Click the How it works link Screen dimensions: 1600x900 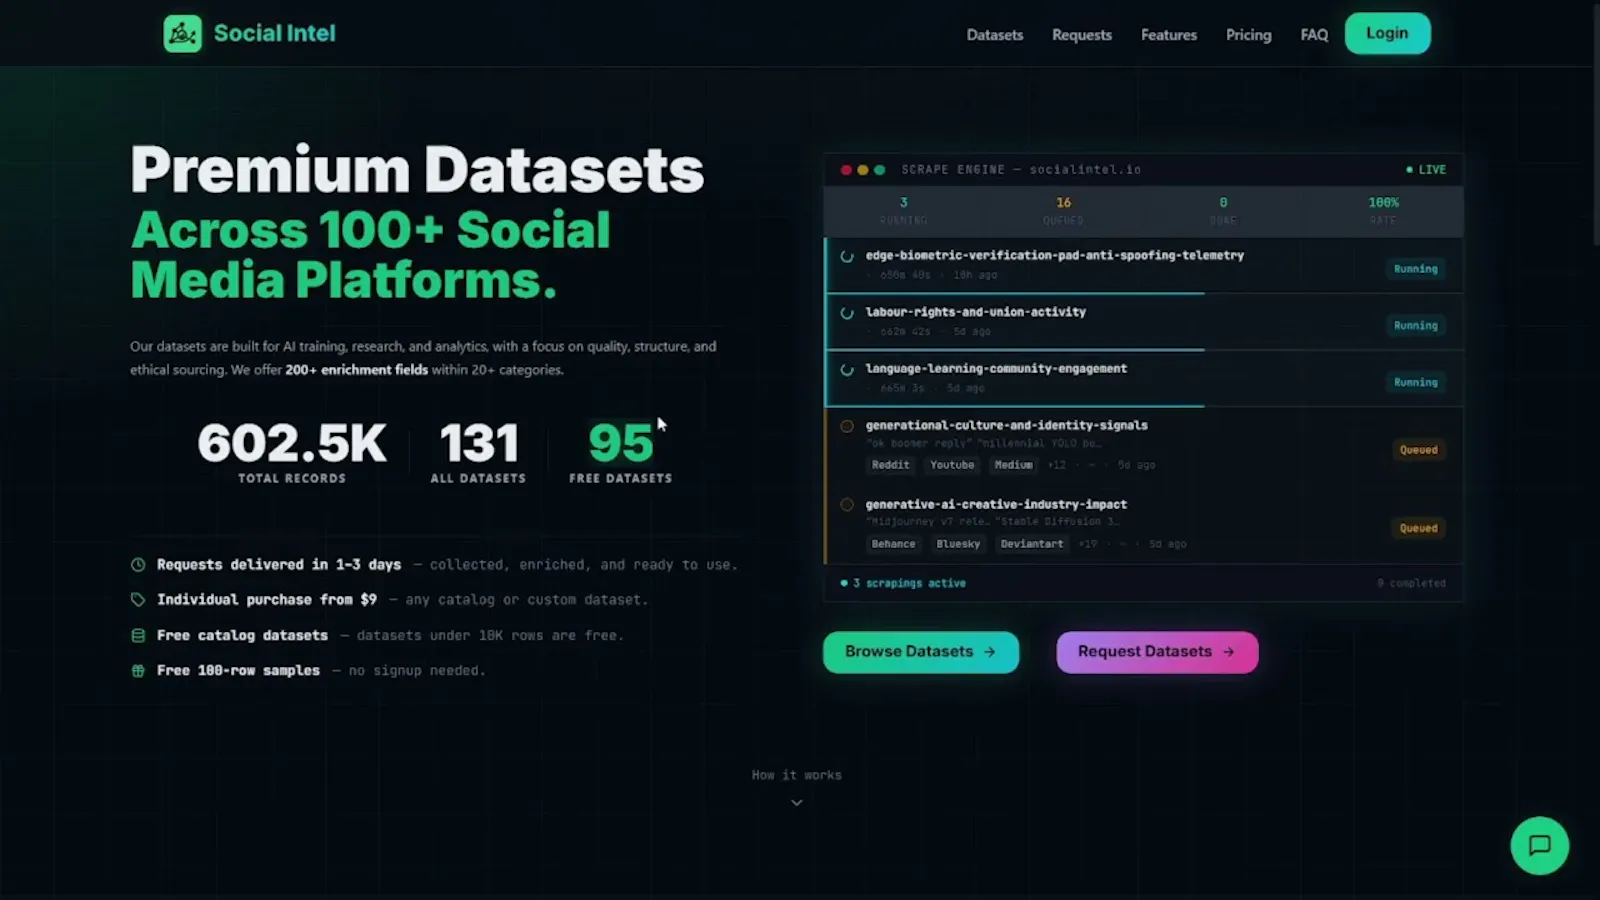tap(797, 775)
